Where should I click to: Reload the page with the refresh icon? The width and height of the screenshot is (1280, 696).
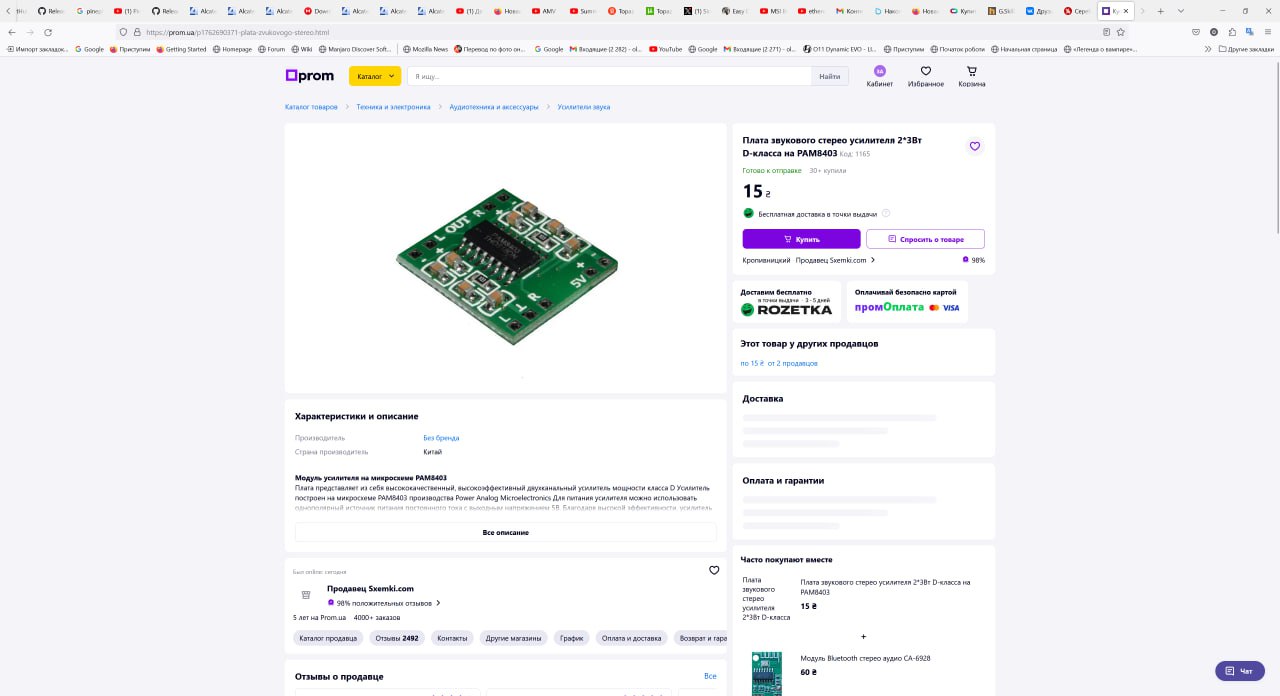click(49, 32)
